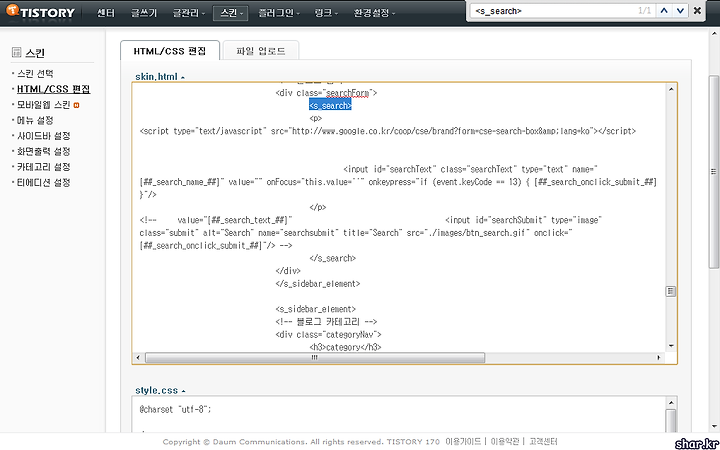This screenshot has width=720, height=450.
Task: Click the <h3>category</h3> line
Action: (345, 347)
